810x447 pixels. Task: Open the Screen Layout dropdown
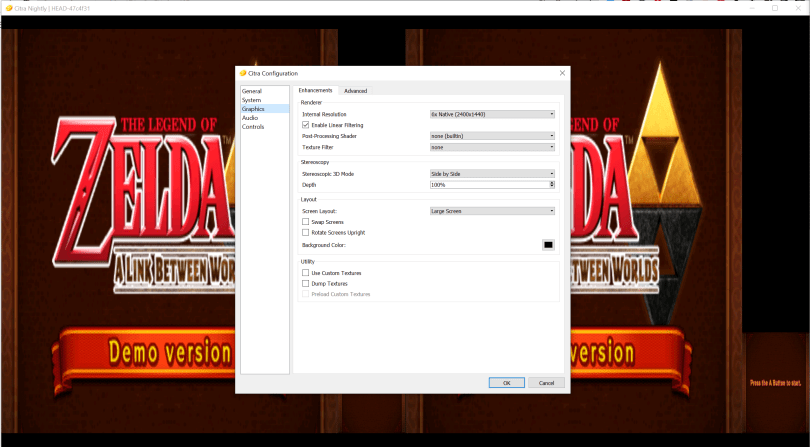492,211
